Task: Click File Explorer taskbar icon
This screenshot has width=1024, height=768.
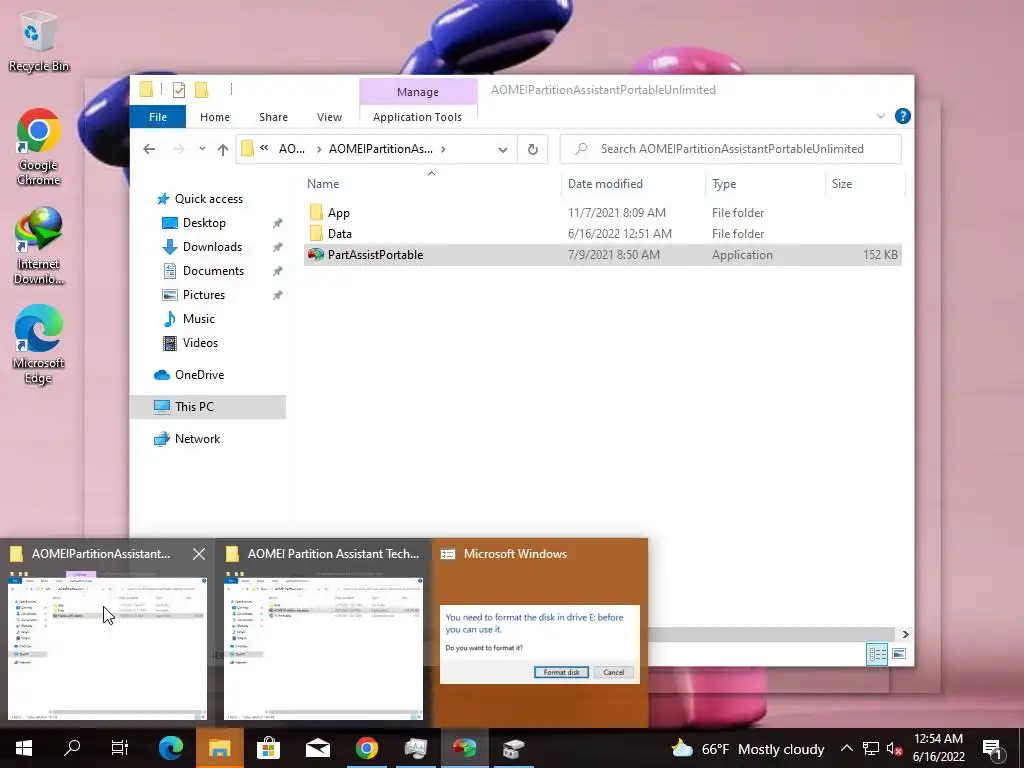Action: tap(219, 748)
